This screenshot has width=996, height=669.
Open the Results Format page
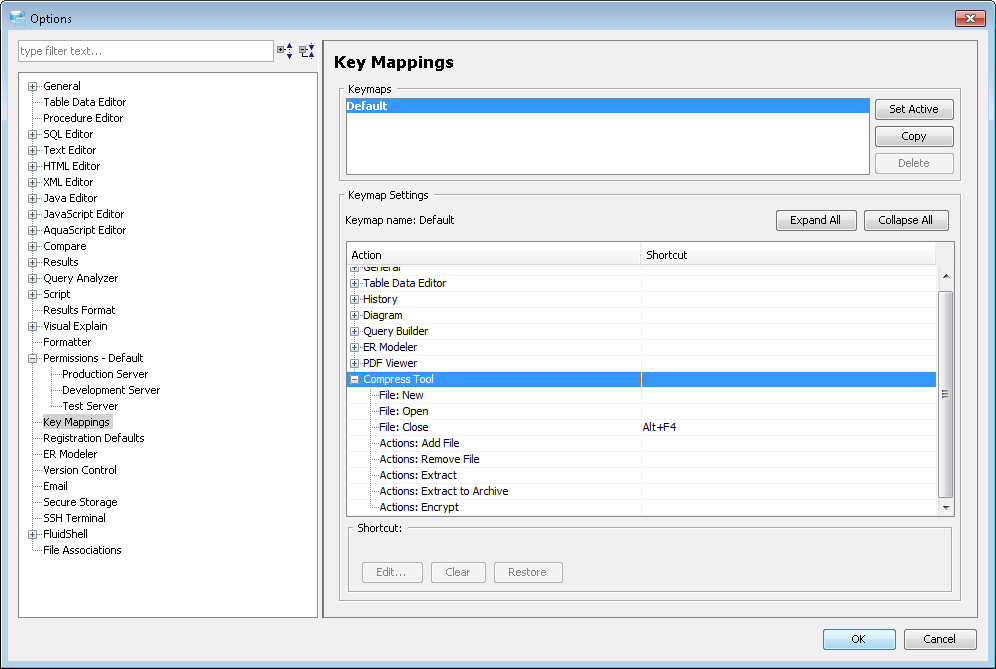(79, 310)
